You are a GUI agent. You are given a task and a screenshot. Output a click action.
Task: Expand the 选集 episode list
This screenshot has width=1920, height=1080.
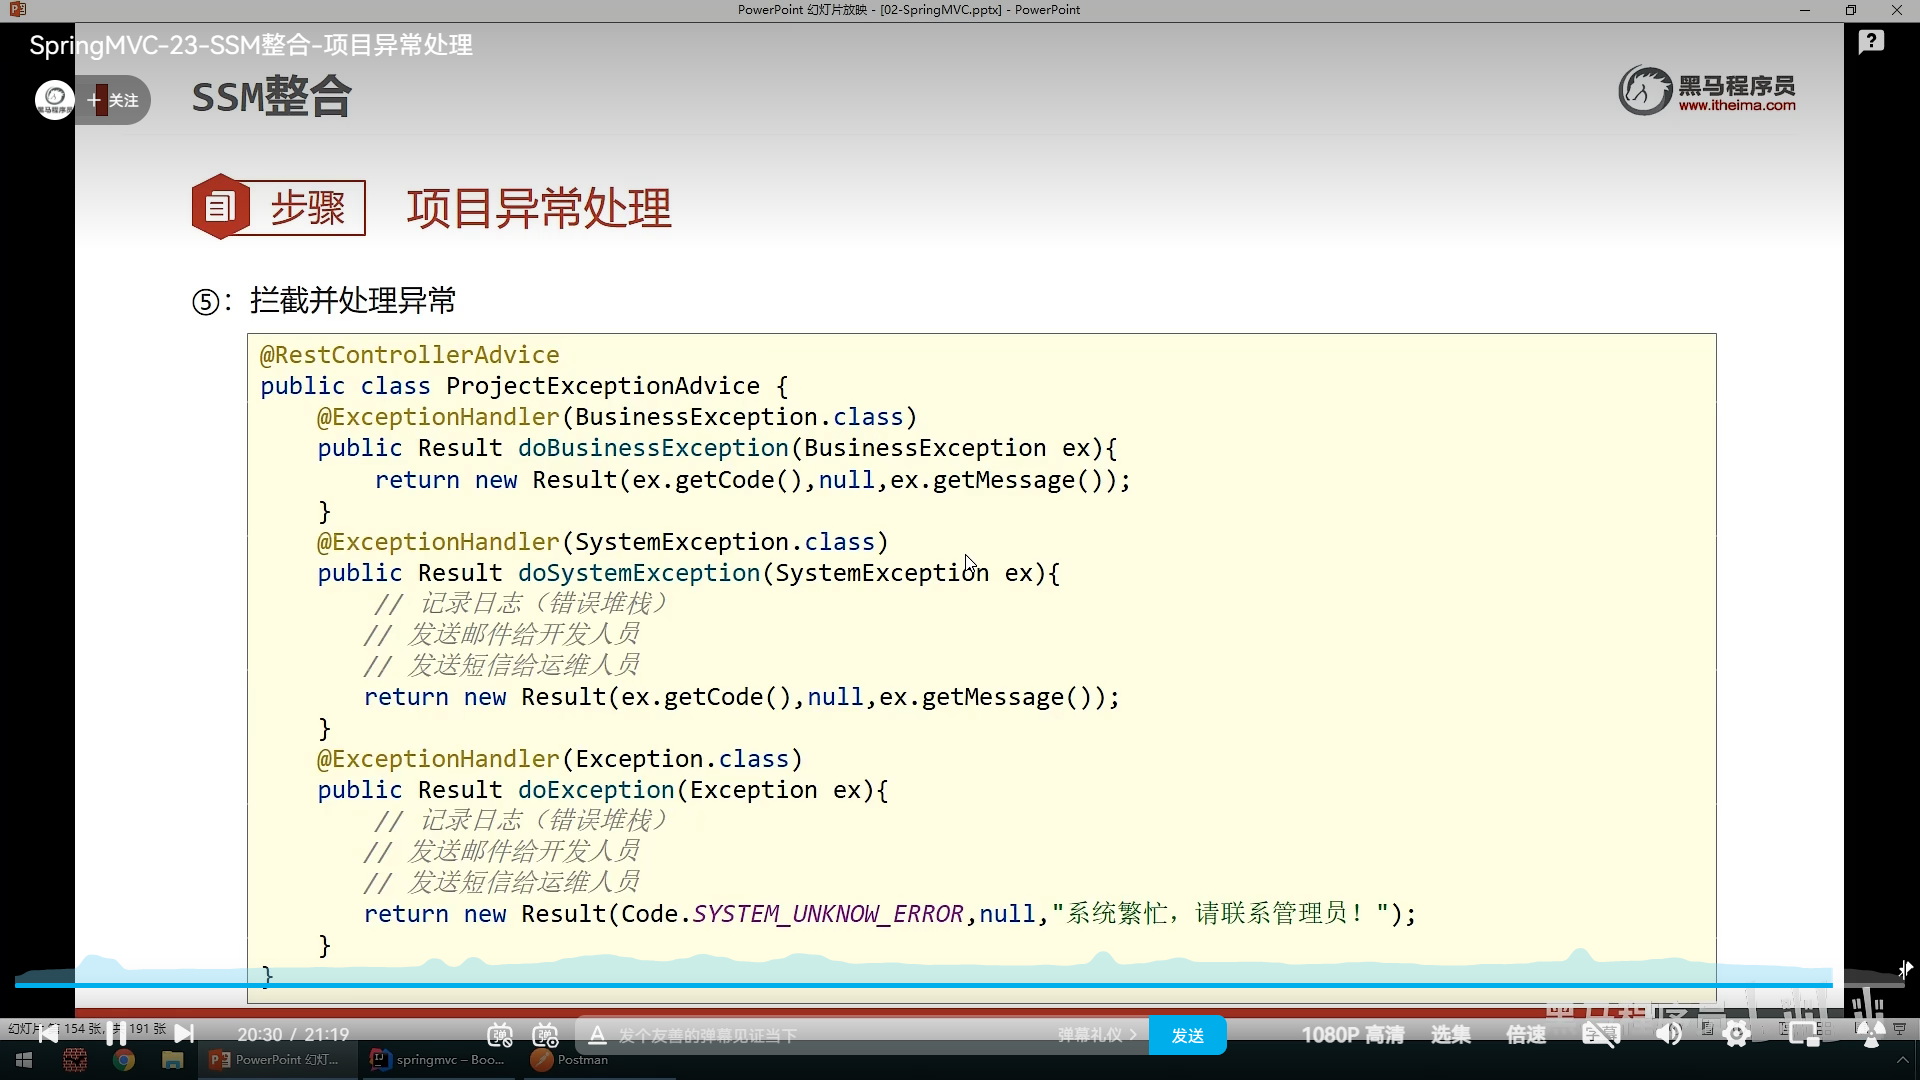click(1450, 1035)
